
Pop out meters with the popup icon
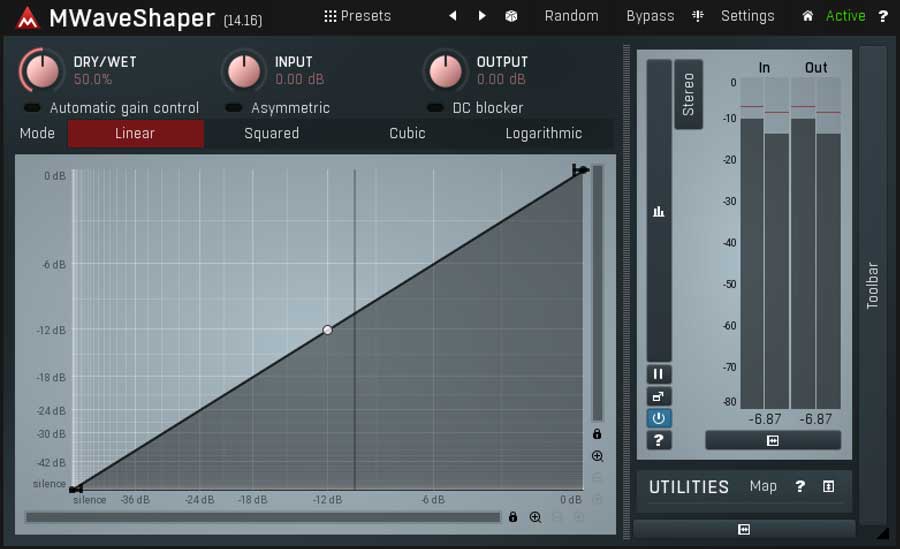658,396
